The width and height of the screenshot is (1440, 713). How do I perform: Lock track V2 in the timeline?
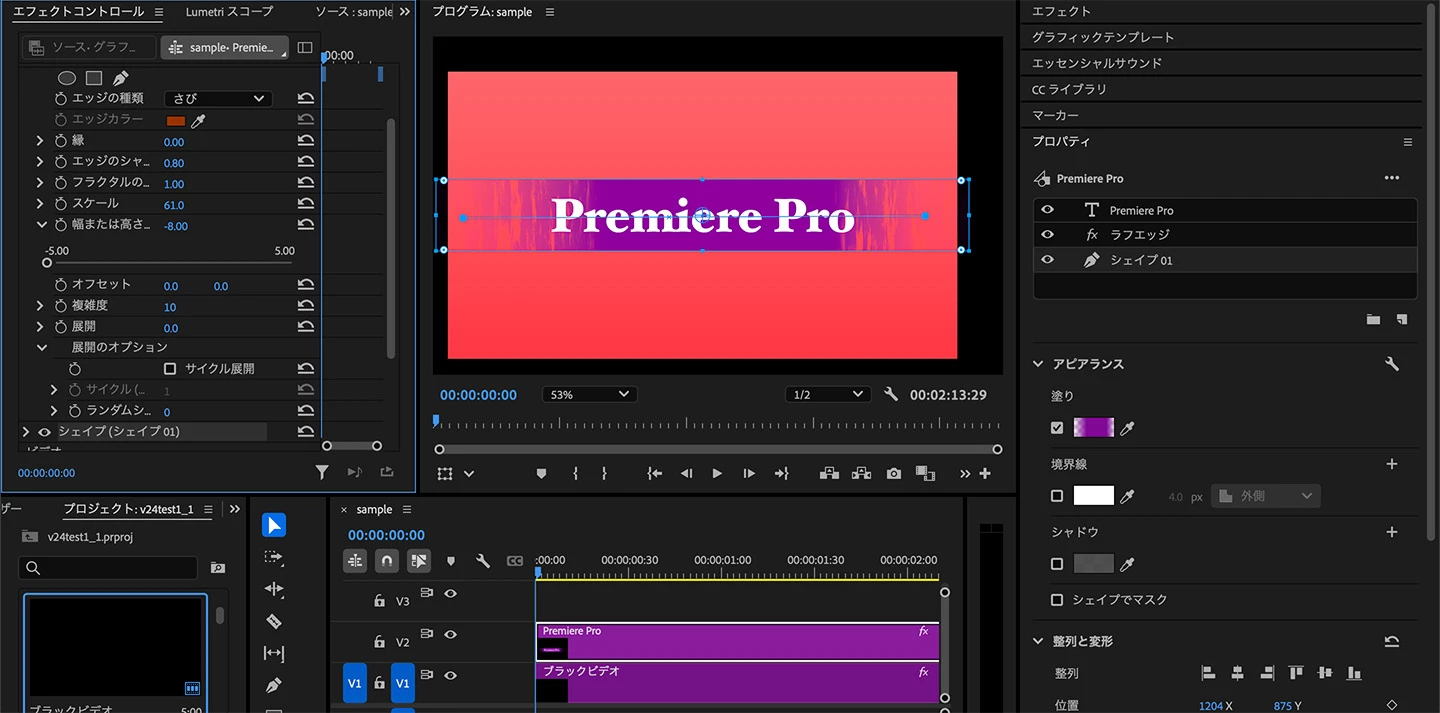coord(379,641)
